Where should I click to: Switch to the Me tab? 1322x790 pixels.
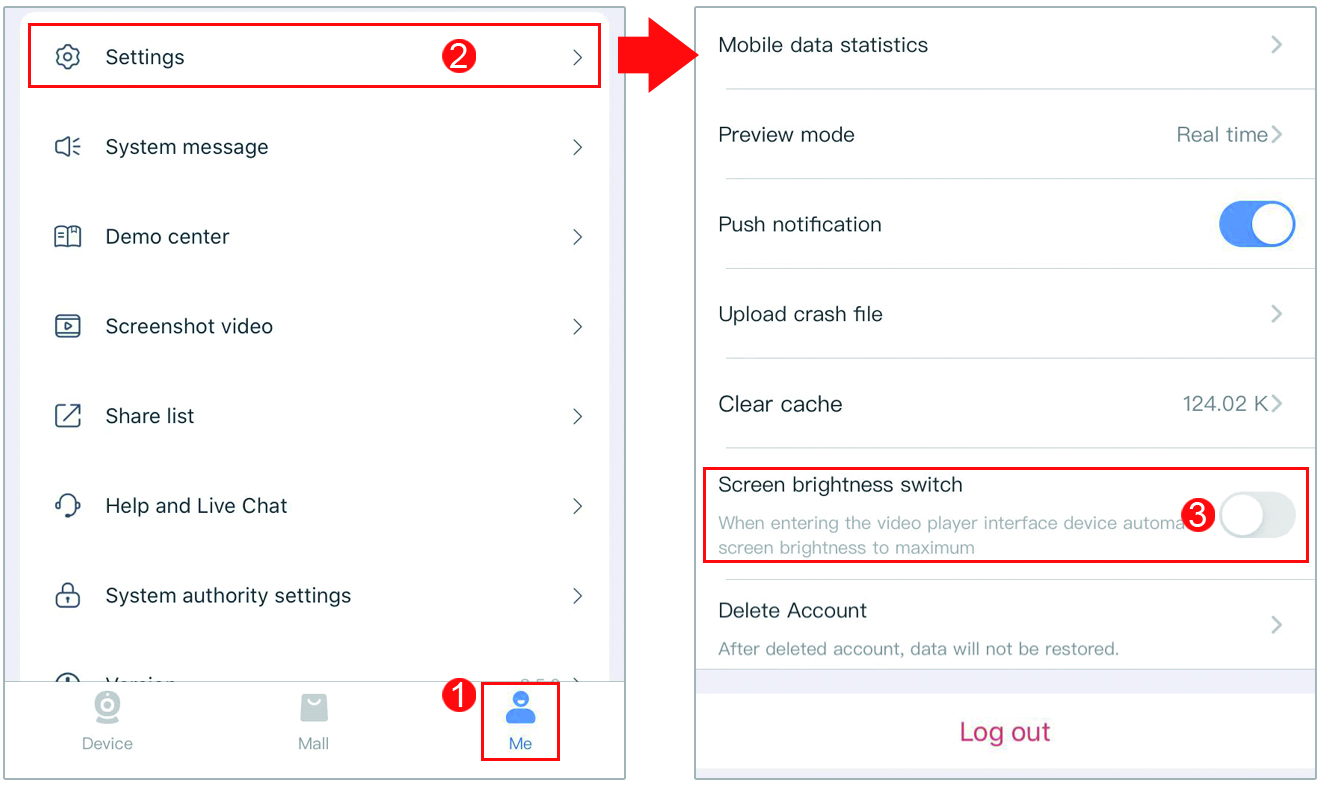click(520, 720)
